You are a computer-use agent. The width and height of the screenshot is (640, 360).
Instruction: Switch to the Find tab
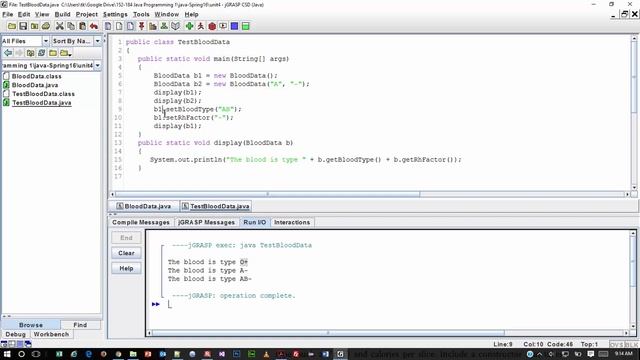[80, 325]
